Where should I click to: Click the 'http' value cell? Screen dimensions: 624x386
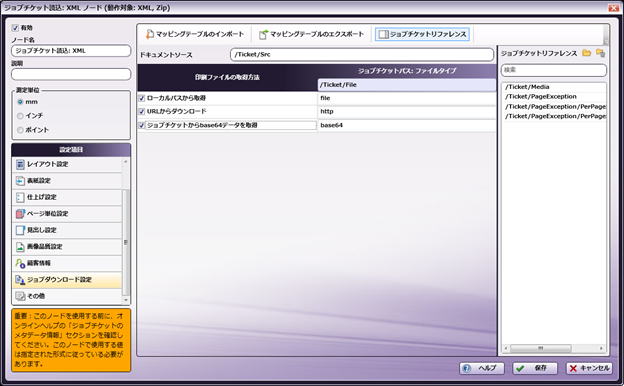pos(407,112)
